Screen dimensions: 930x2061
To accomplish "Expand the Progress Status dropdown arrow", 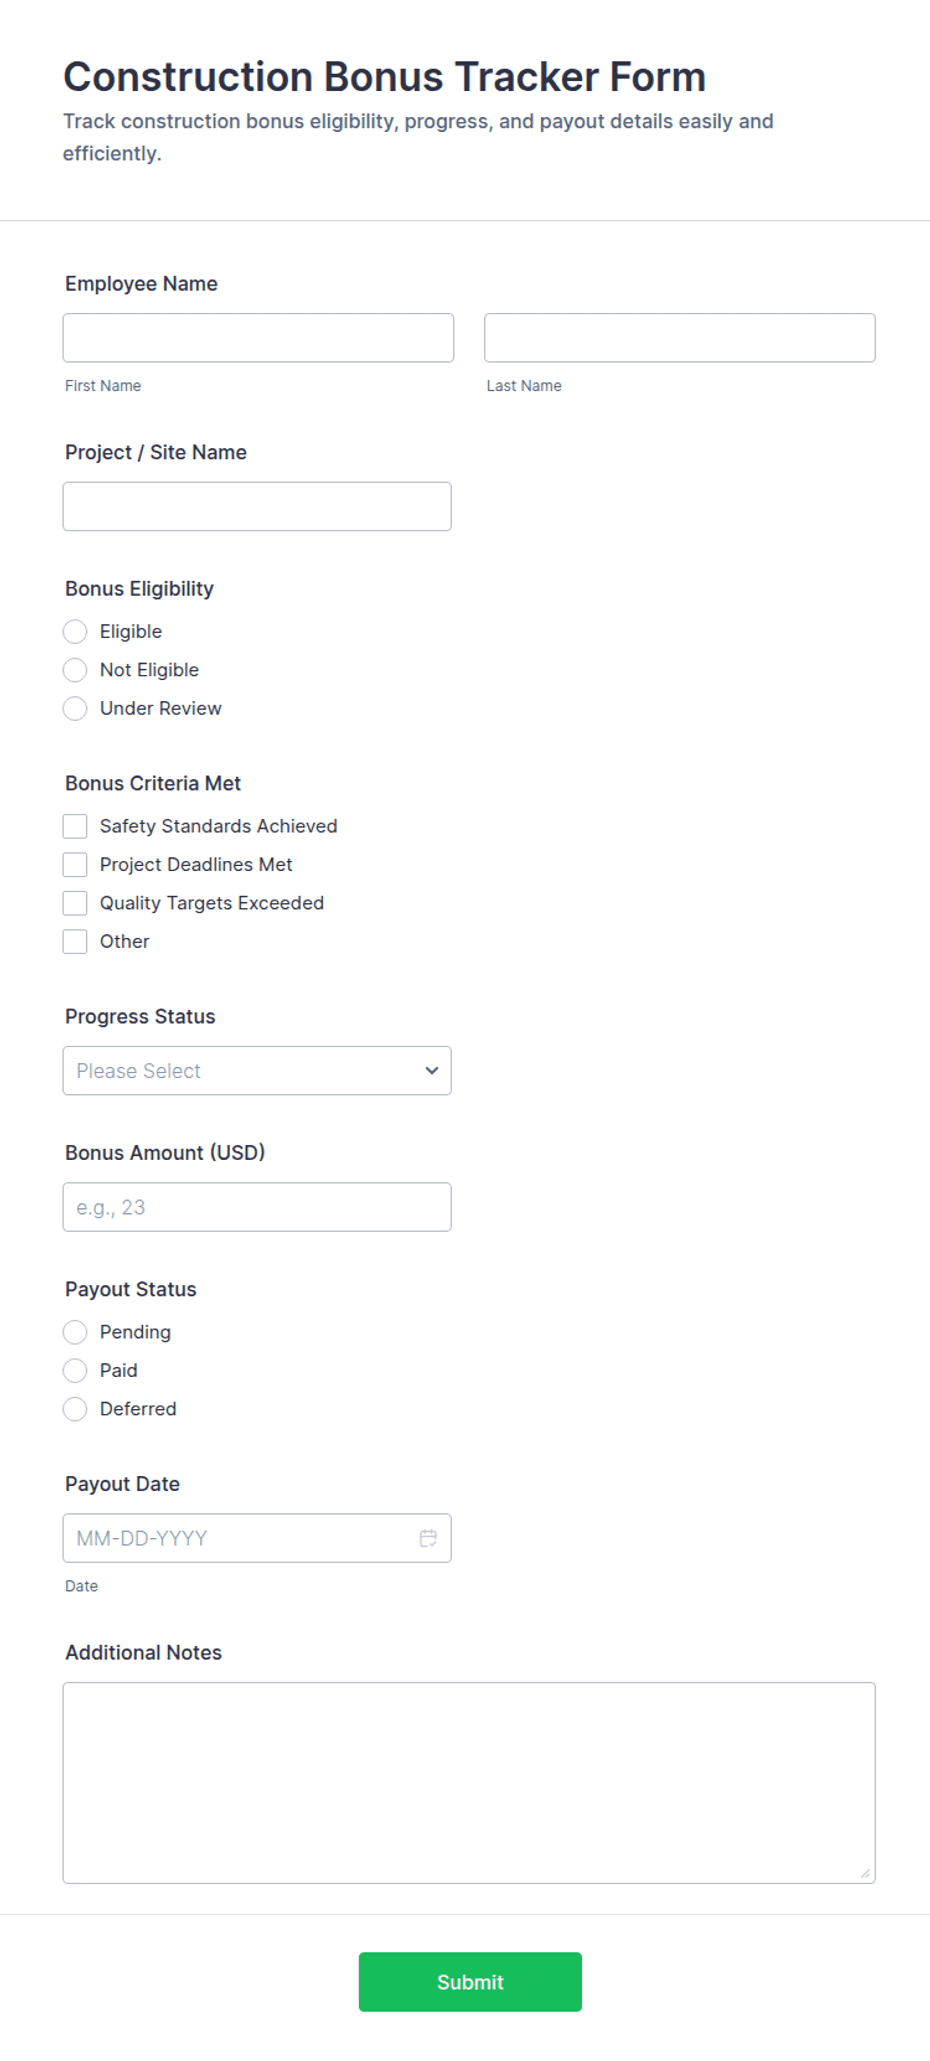I will (x=432, y=1070).
